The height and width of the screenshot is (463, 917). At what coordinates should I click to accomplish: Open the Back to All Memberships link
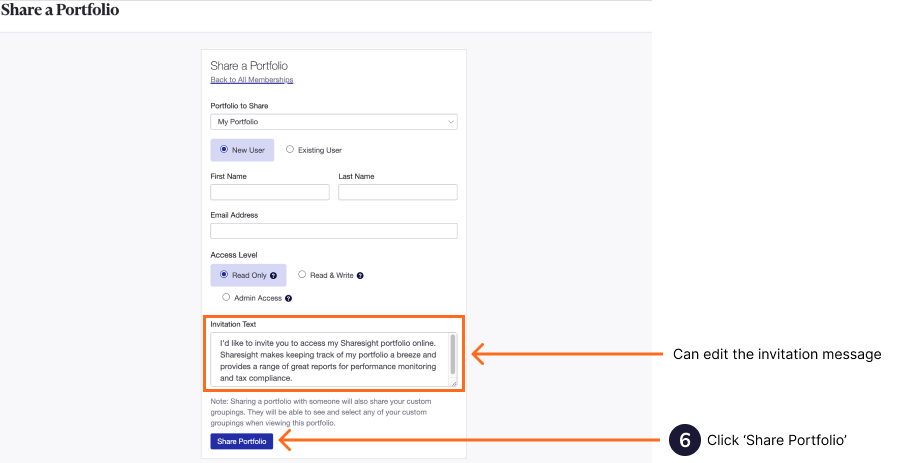point(251,80)
